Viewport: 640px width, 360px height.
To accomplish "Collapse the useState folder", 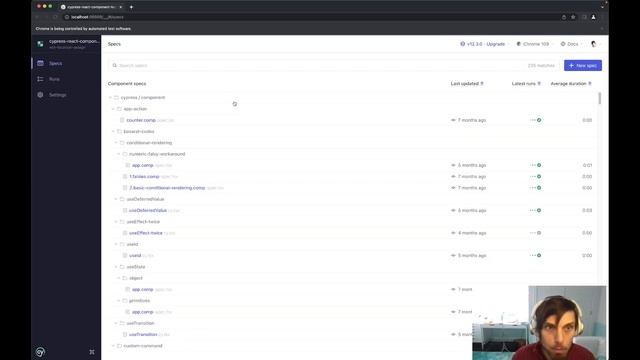I will [116, 267].
